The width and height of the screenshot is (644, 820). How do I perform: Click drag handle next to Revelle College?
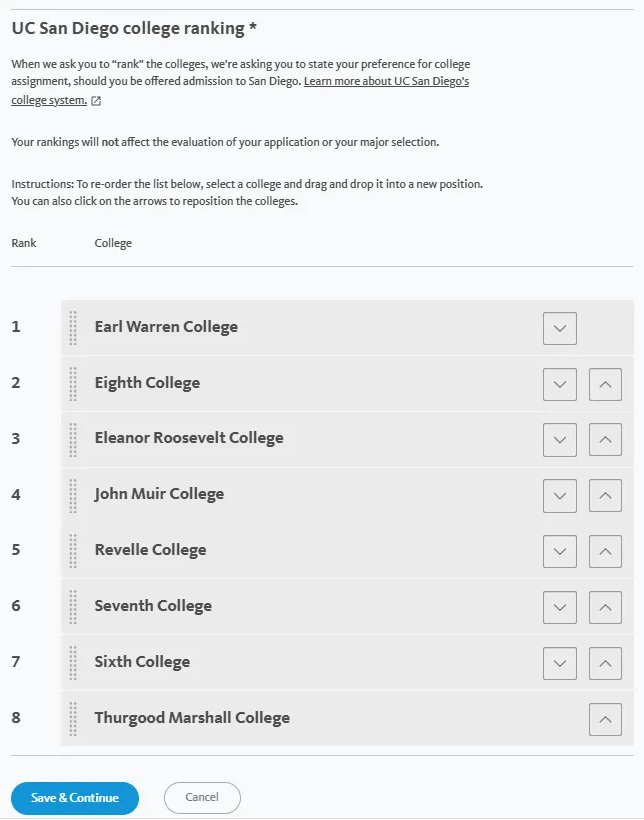[73, 551]
